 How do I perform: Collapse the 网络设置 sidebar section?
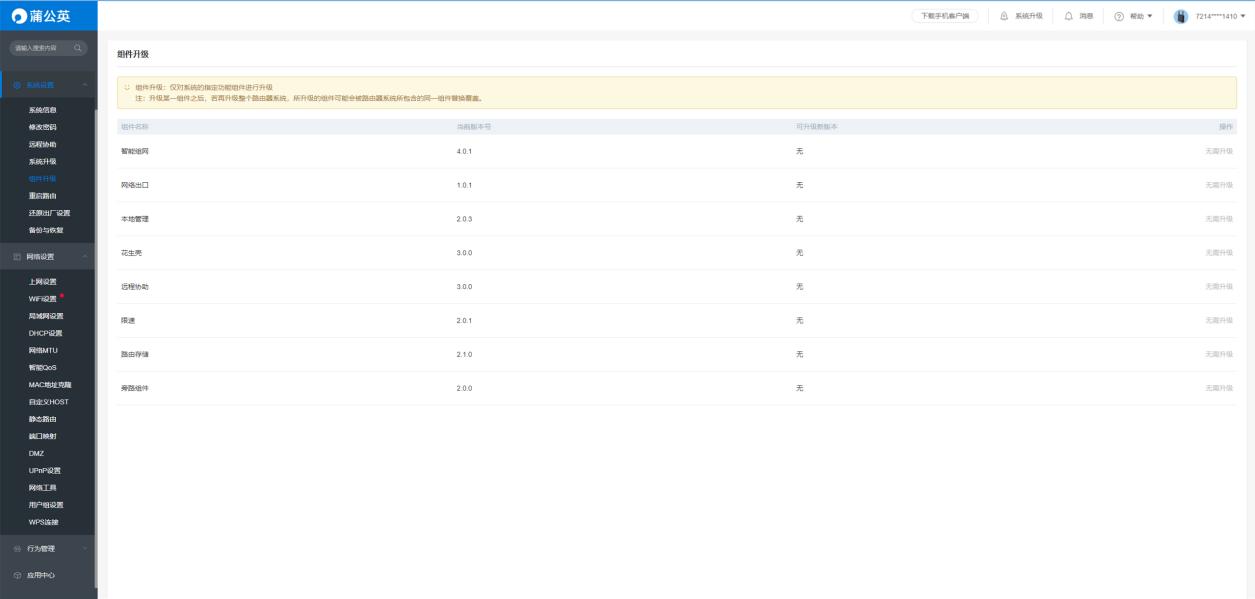pos(85,257)
